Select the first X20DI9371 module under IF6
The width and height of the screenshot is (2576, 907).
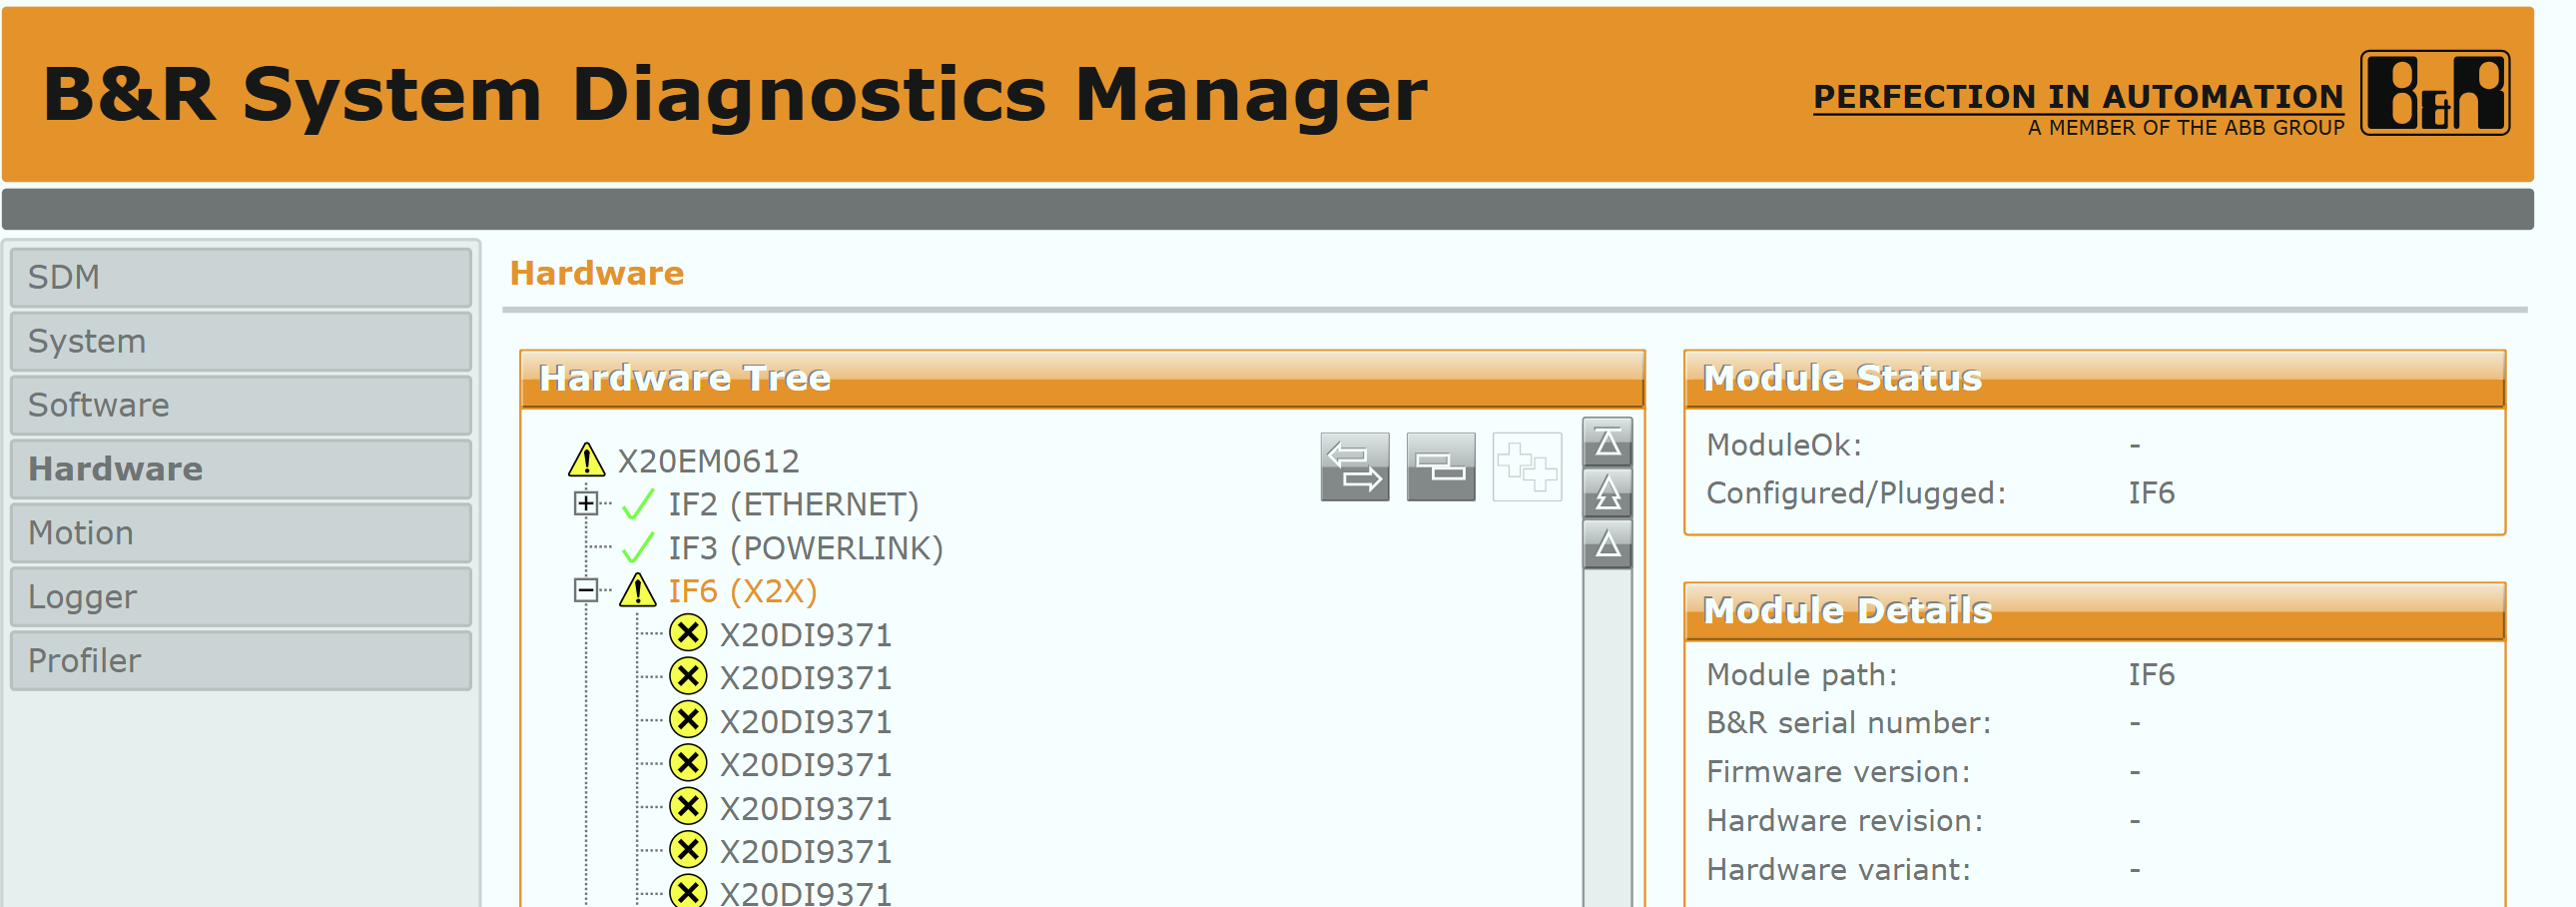pyautogui.click(x=805, y=635)
